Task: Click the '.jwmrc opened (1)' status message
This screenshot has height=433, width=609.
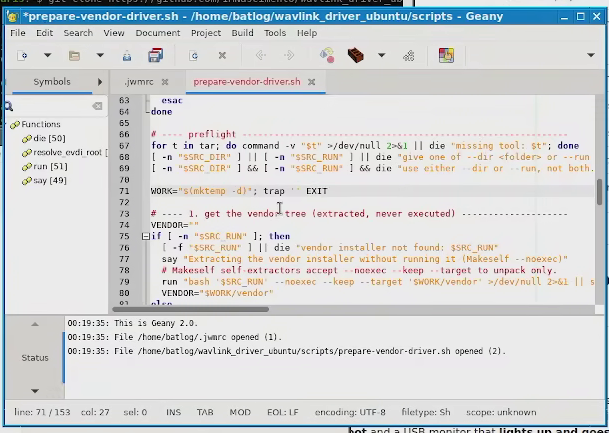Action: click(175, 337)
